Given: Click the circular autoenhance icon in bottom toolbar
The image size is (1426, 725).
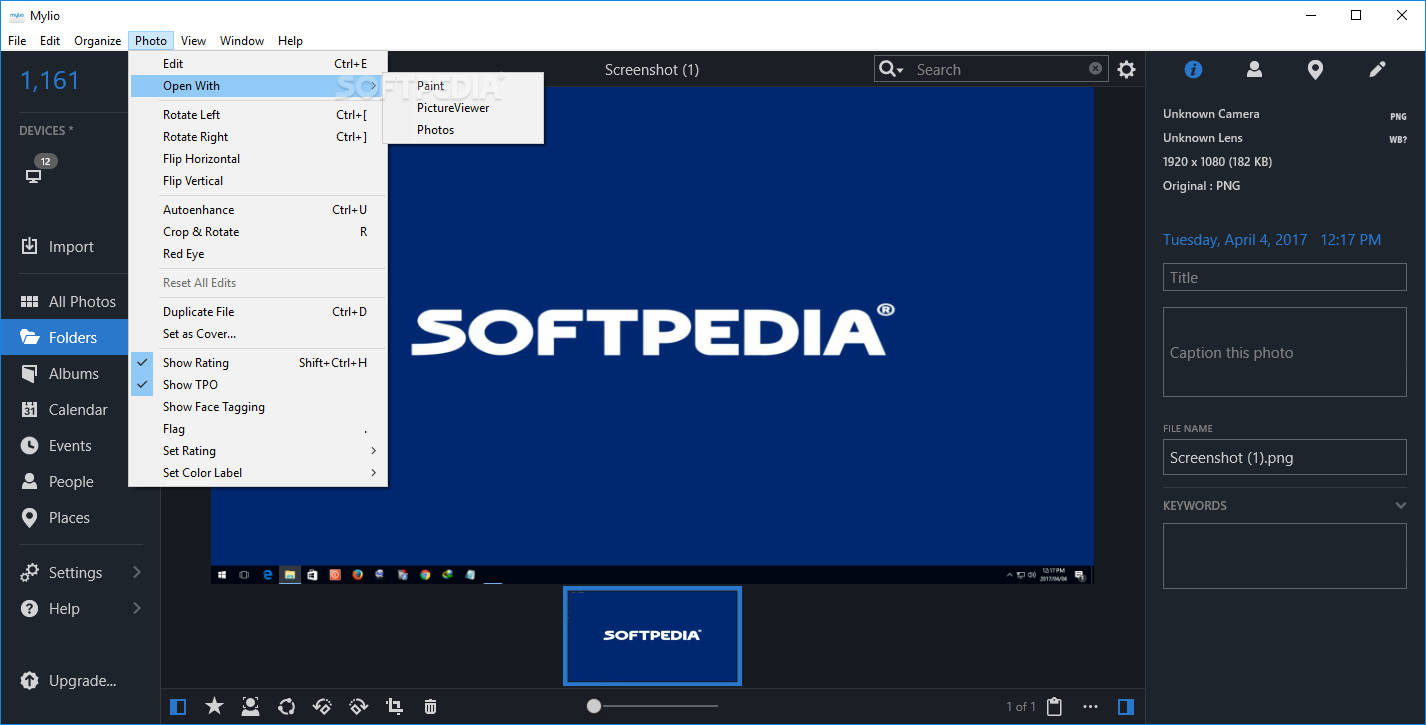Looking at the screenshot, I should [x=286, y=707].
